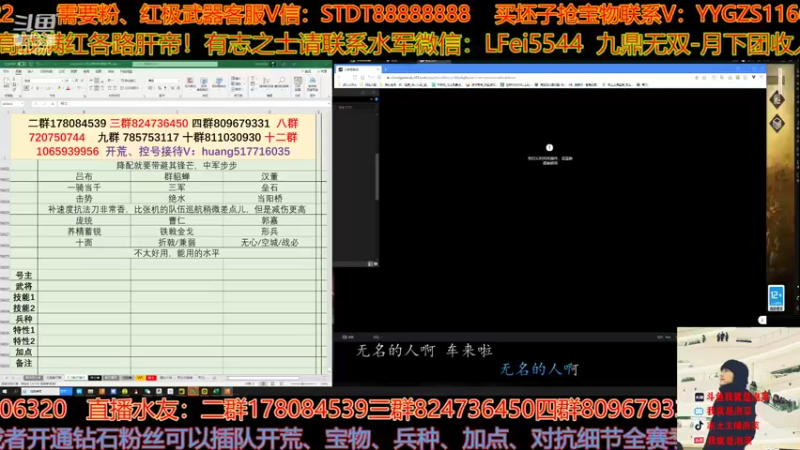Click the row label 兵种
Screen dimensions: 800x450
point(24,319)
